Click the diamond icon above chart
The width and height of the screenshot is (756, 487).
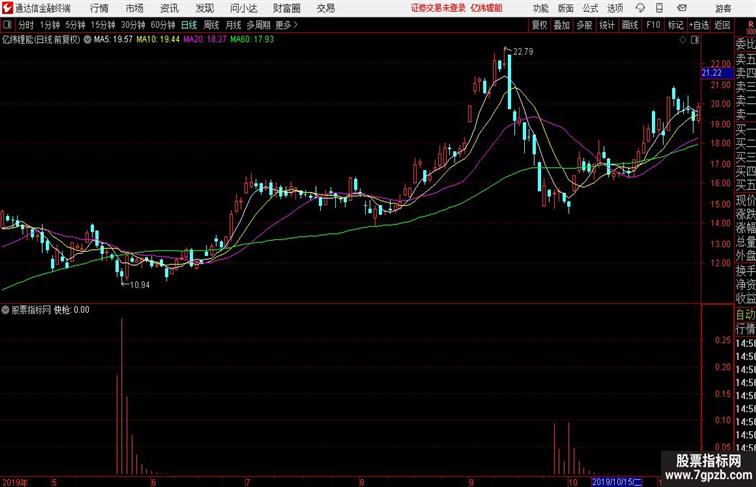pos(683,40)
